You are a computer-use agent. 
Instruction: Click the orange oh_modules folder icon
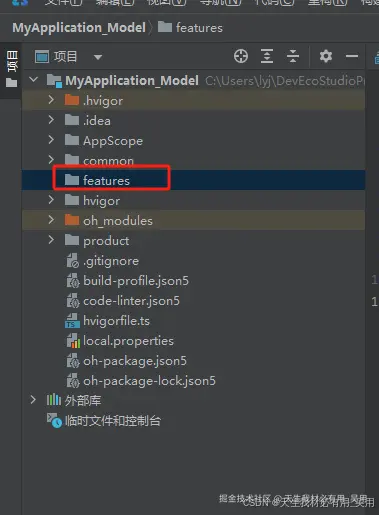(x=72, y=220)
